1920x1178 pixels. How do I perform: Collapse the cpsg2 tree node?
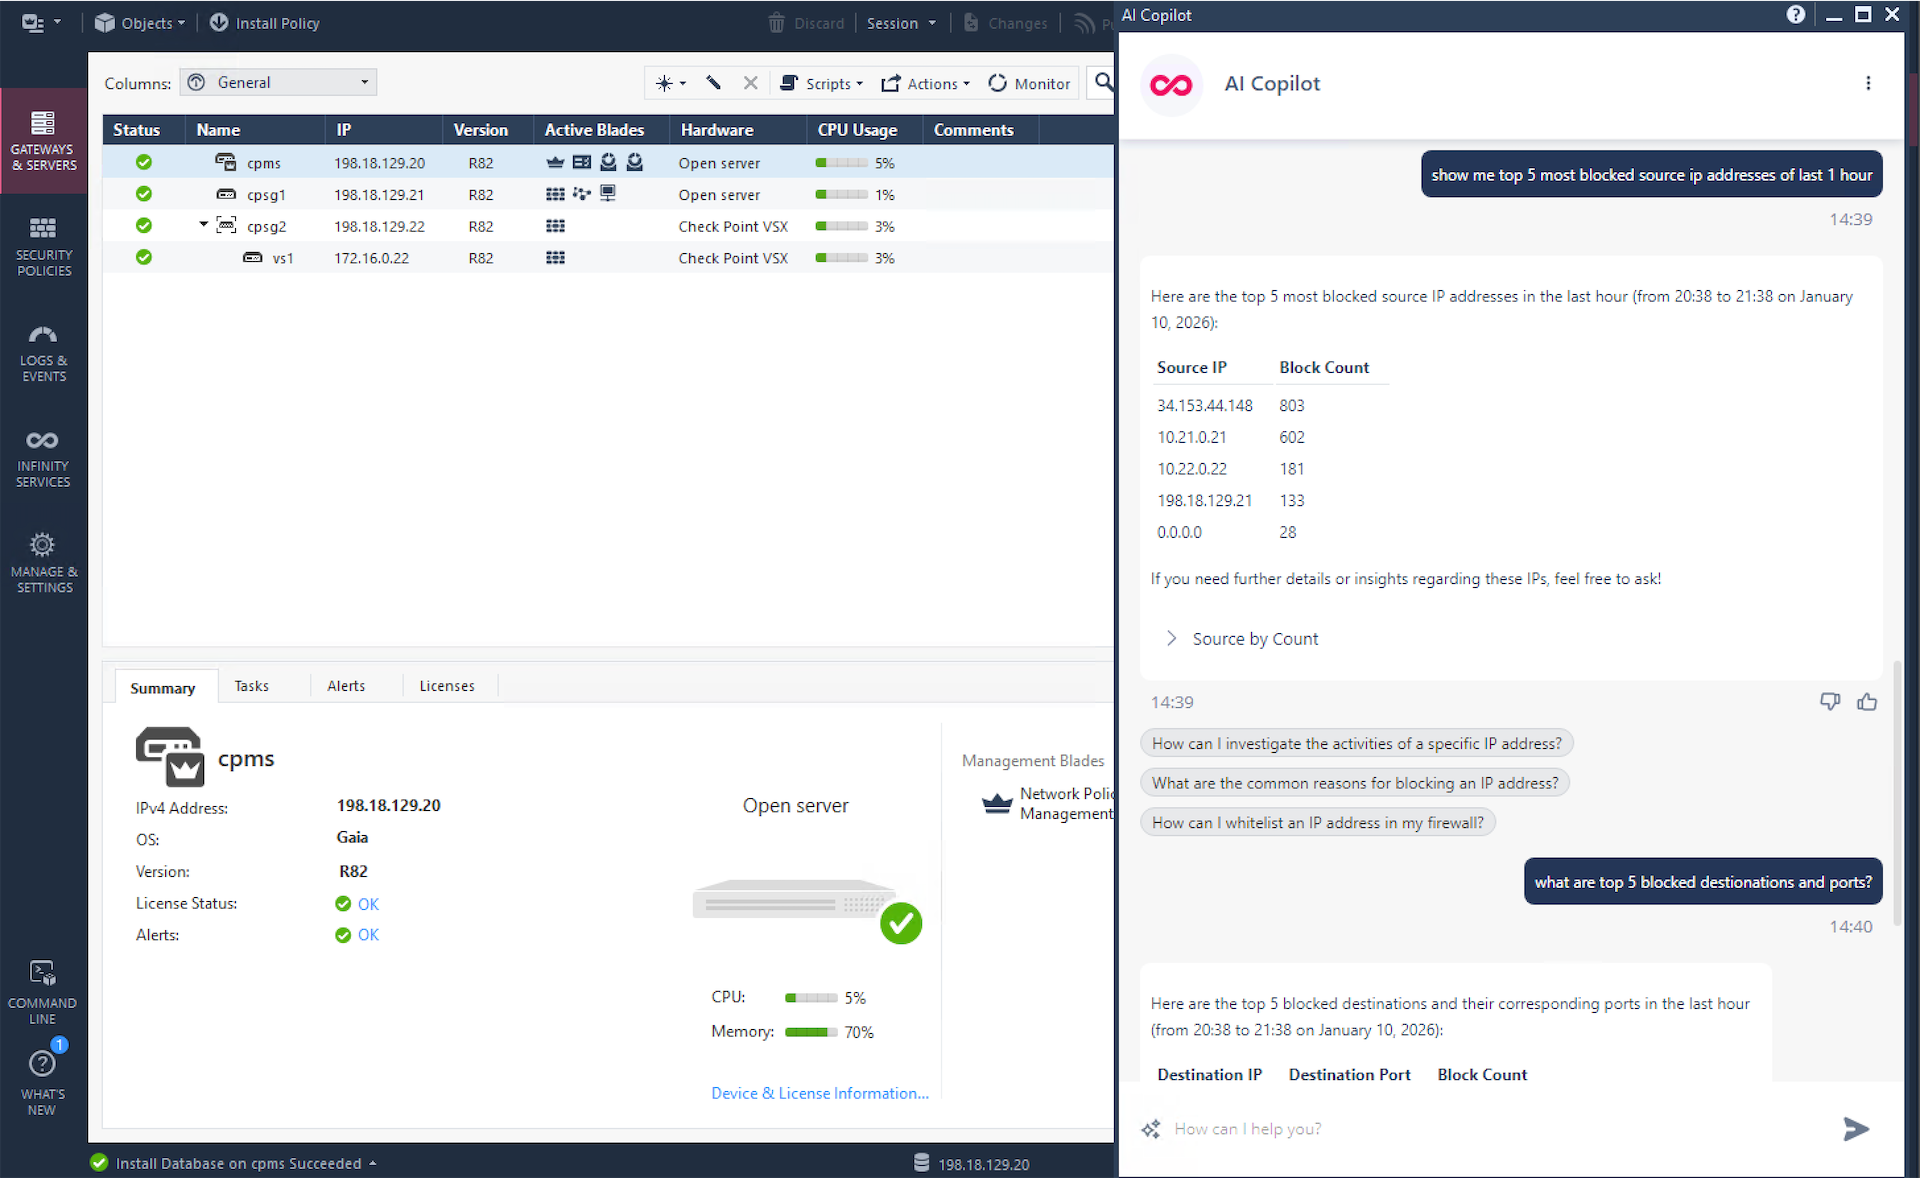pyautogui.click(x=204, y=225)
